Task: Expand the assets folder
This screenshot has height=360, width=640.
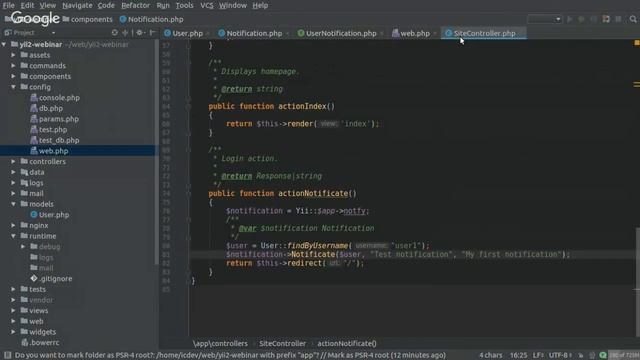Action: pyautogui.click(x=13, y=55)
